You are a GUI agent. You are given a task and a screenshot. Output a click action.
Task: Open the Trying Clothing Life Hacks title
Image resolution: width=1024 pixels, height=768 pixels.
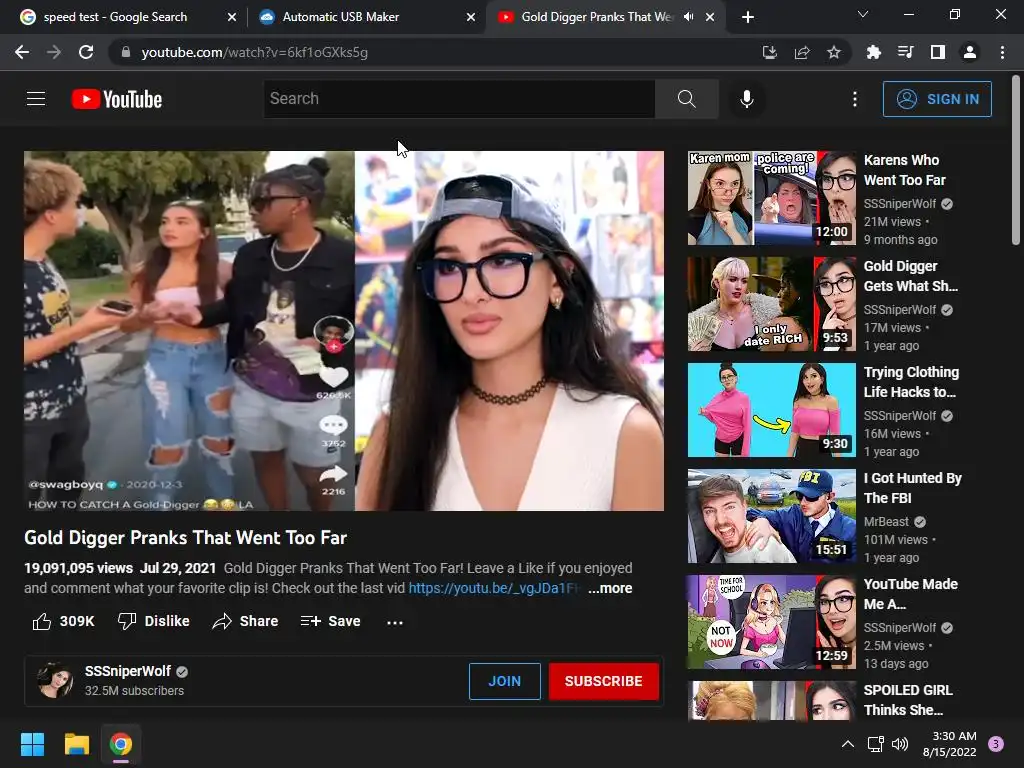pyautogui.click(x=911, y=382)
